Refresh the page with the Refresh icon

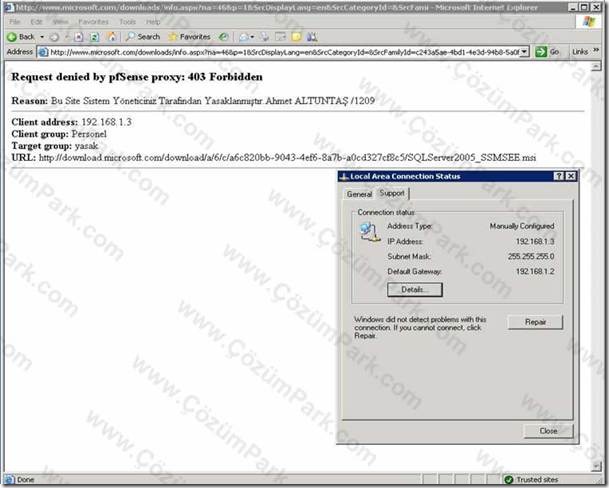(x=94, y=37)
